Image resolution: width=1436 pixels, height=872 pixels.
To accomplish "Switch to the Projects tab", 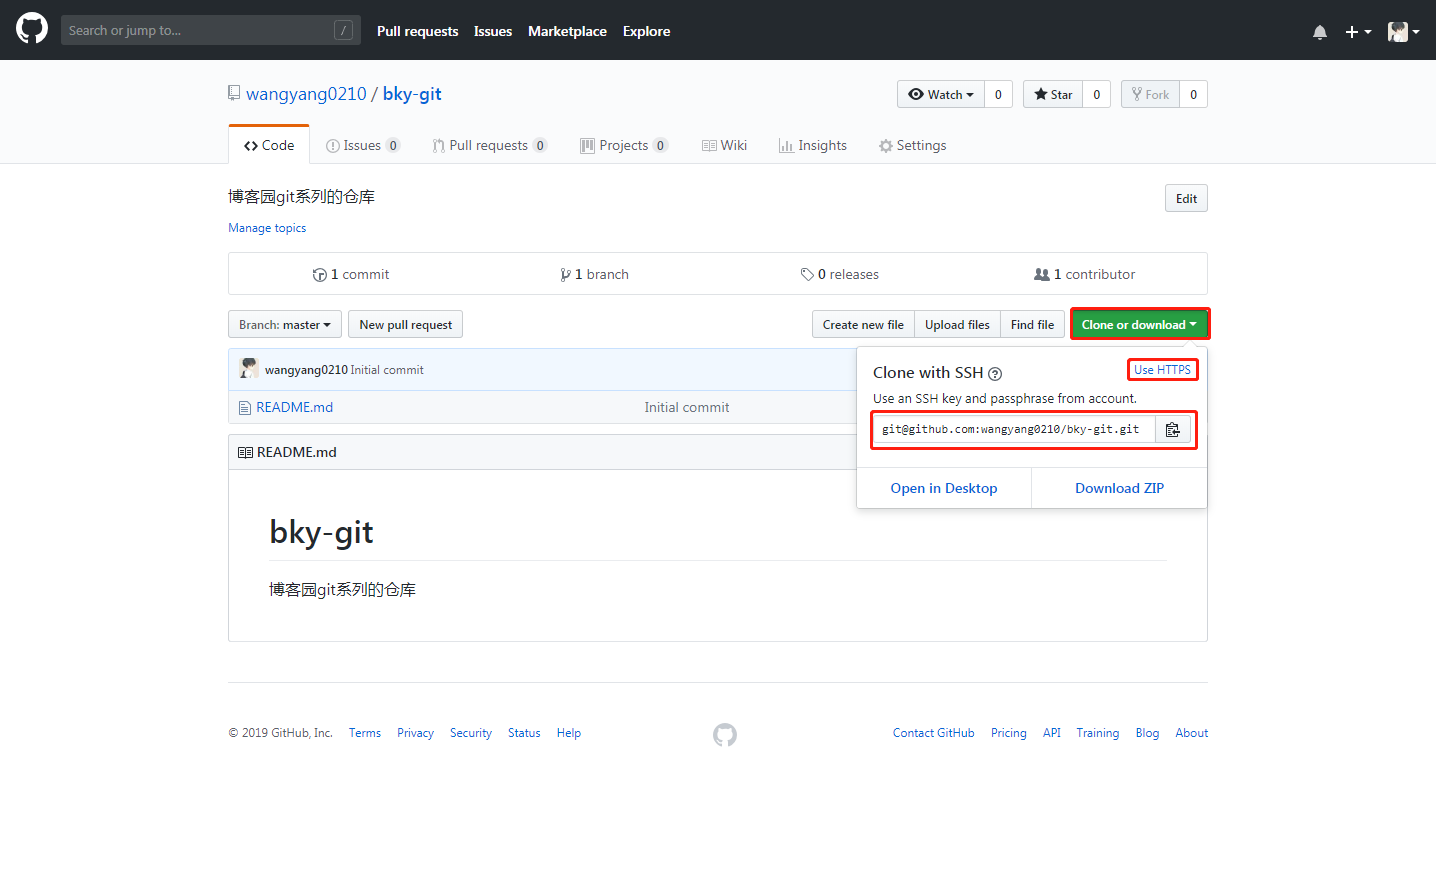I will tap(624, 145).
